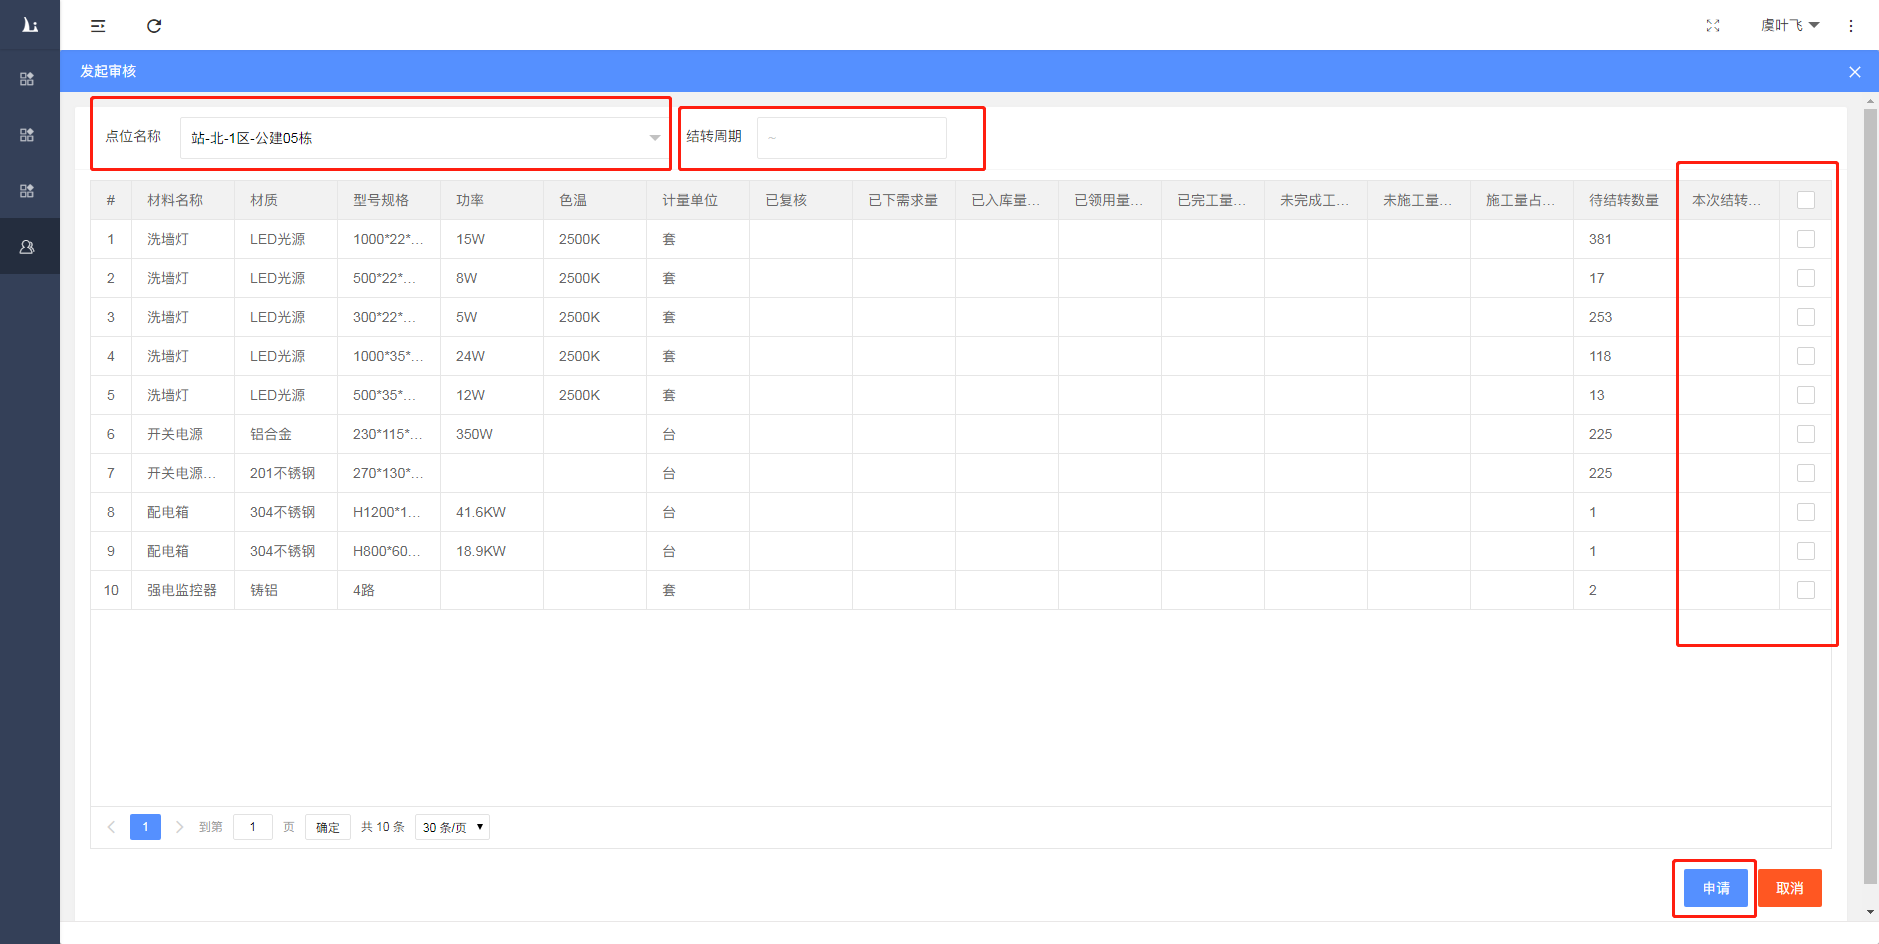
Task: Expand the 点位名称 dropdown
Action: pyautogui.click(x=423, y=138)
